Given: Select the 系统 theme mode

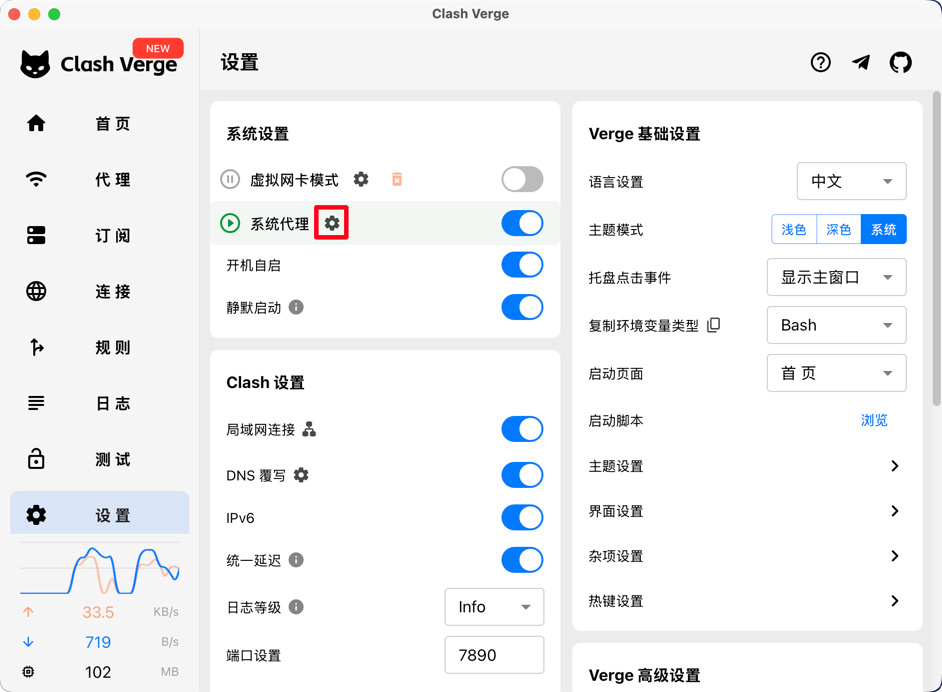Looking at the screenshot, I should (883, 229).
